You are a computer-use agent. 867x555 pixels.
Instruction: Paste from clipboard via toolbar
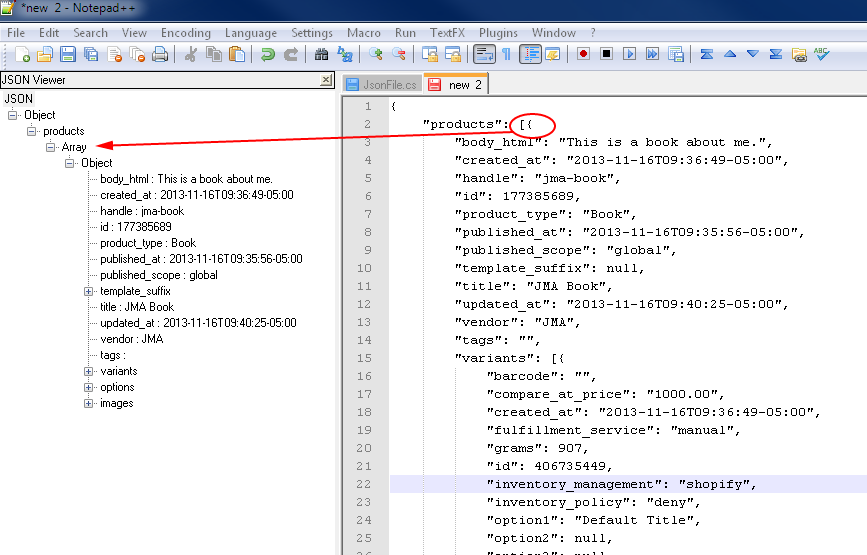click(237, 54)
